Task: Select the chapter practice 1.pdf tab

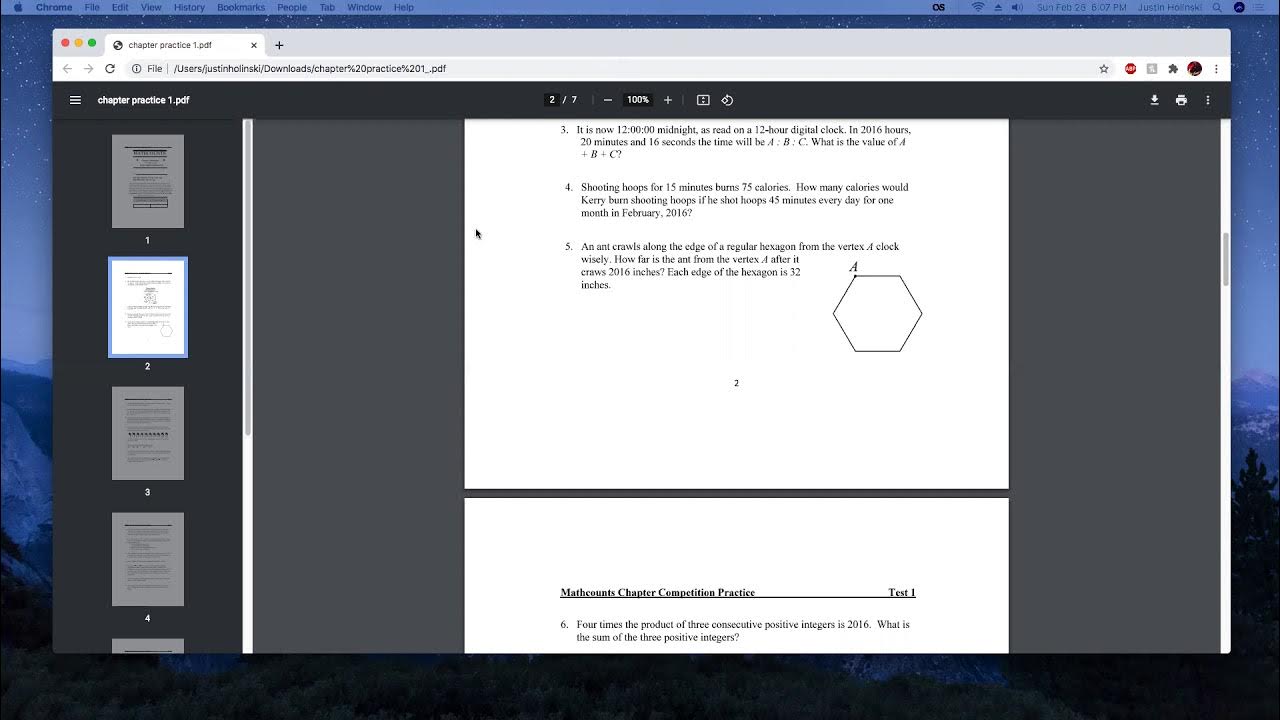Action: pos(183,45)
